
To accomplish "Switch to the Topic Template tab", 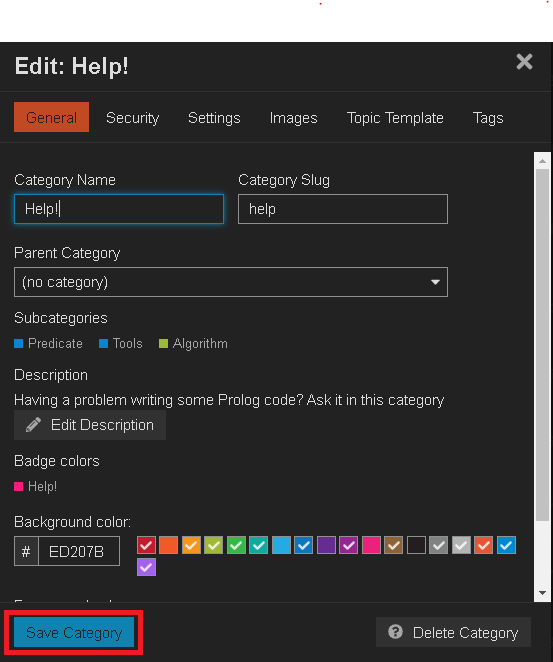I will [395, 117].
